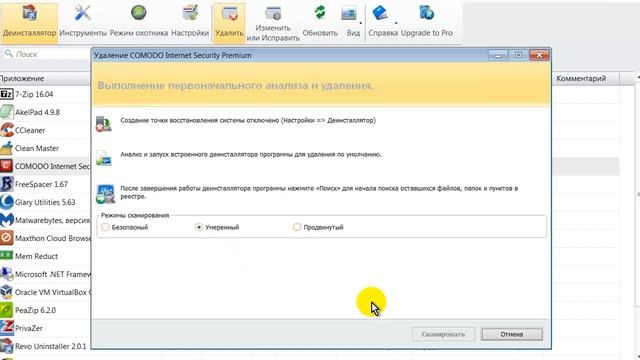This screenshot has height=360, width=640.
Task: Click the PrivaZer name text
Action: click(29, 328)
